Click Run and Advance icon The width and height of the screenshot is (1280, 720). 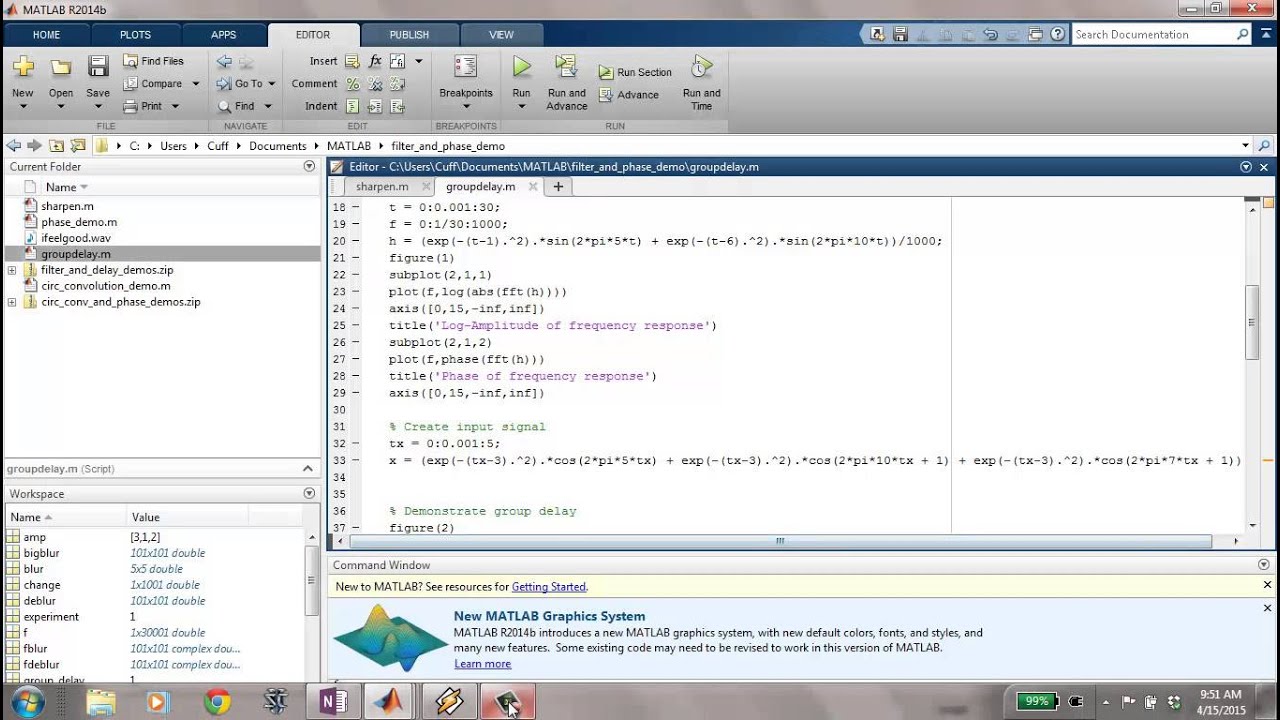(x=567, y=67)
